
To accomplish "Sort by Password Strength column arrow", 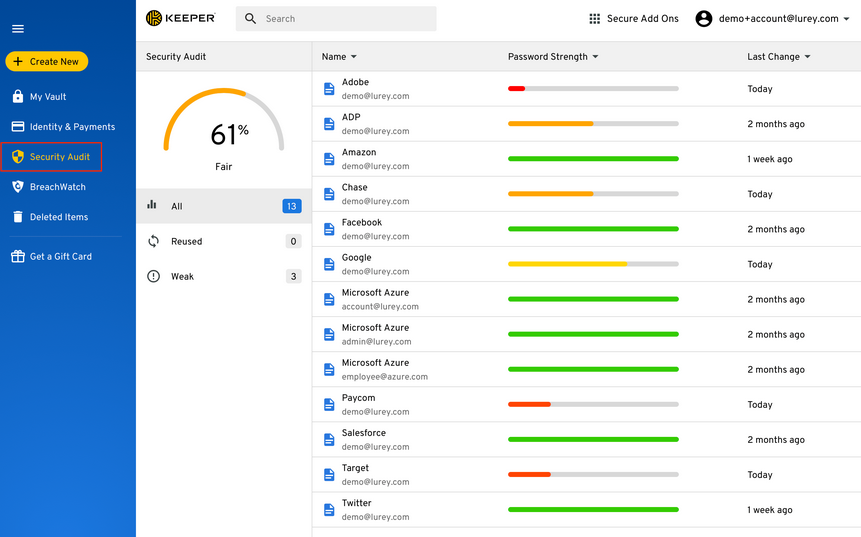I will tap(595, 57).
